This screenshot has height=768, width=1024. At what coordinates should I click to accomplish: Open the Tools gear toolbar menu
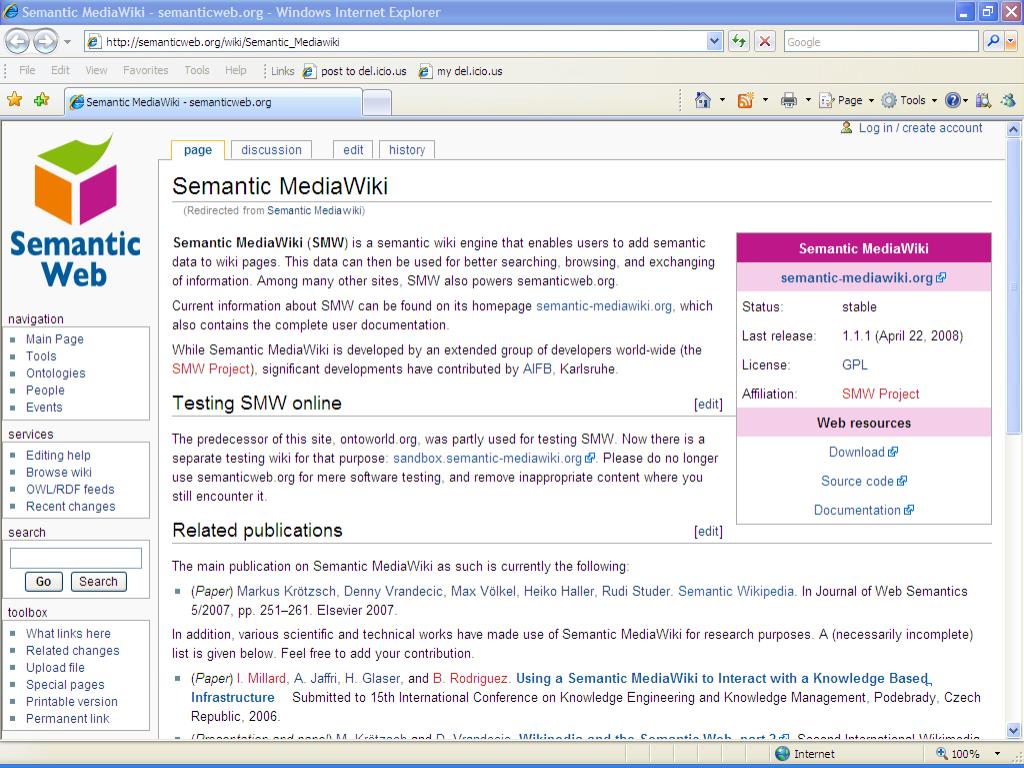click(909, 100)
